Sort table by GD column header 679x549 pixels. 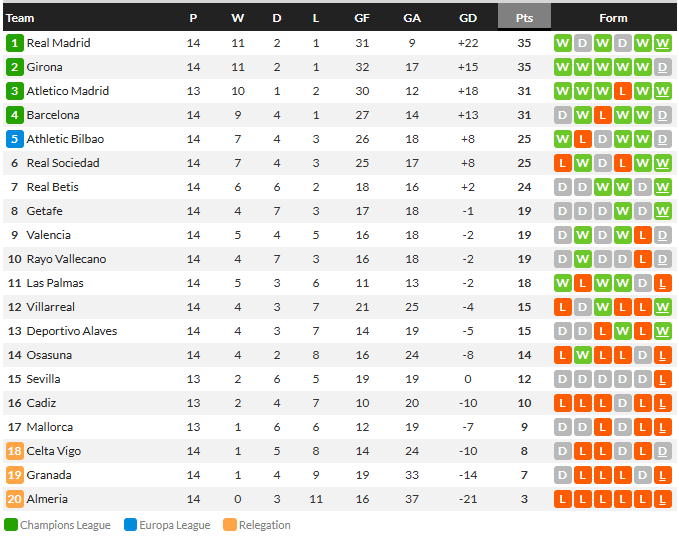(468, 18)
